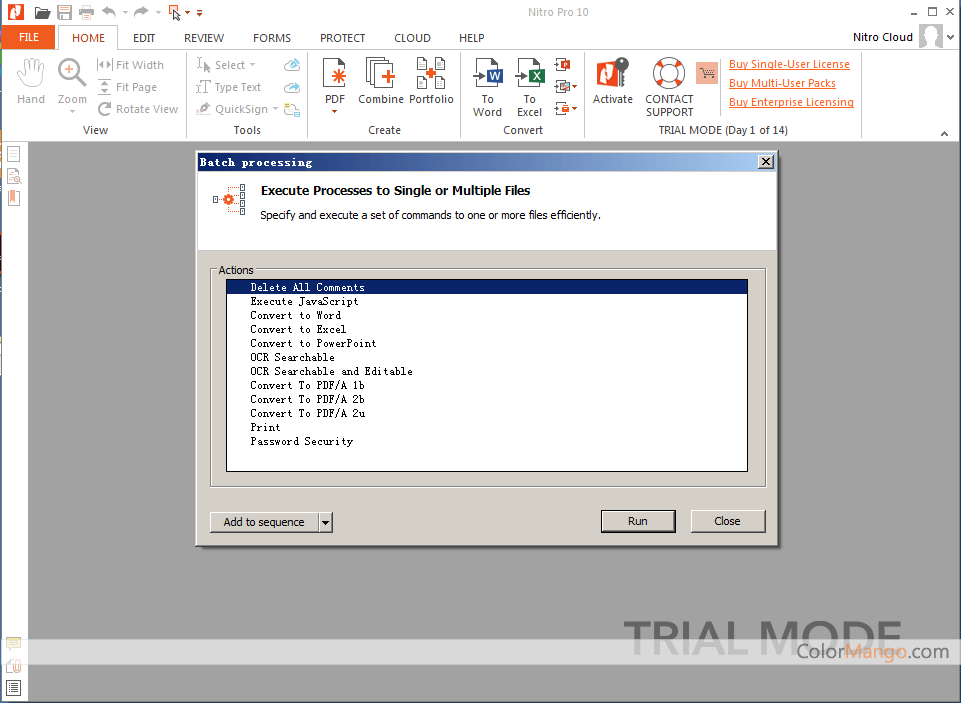Click the Redo arrow icon
The image size is (961, 703).
(x=141, y=12)
